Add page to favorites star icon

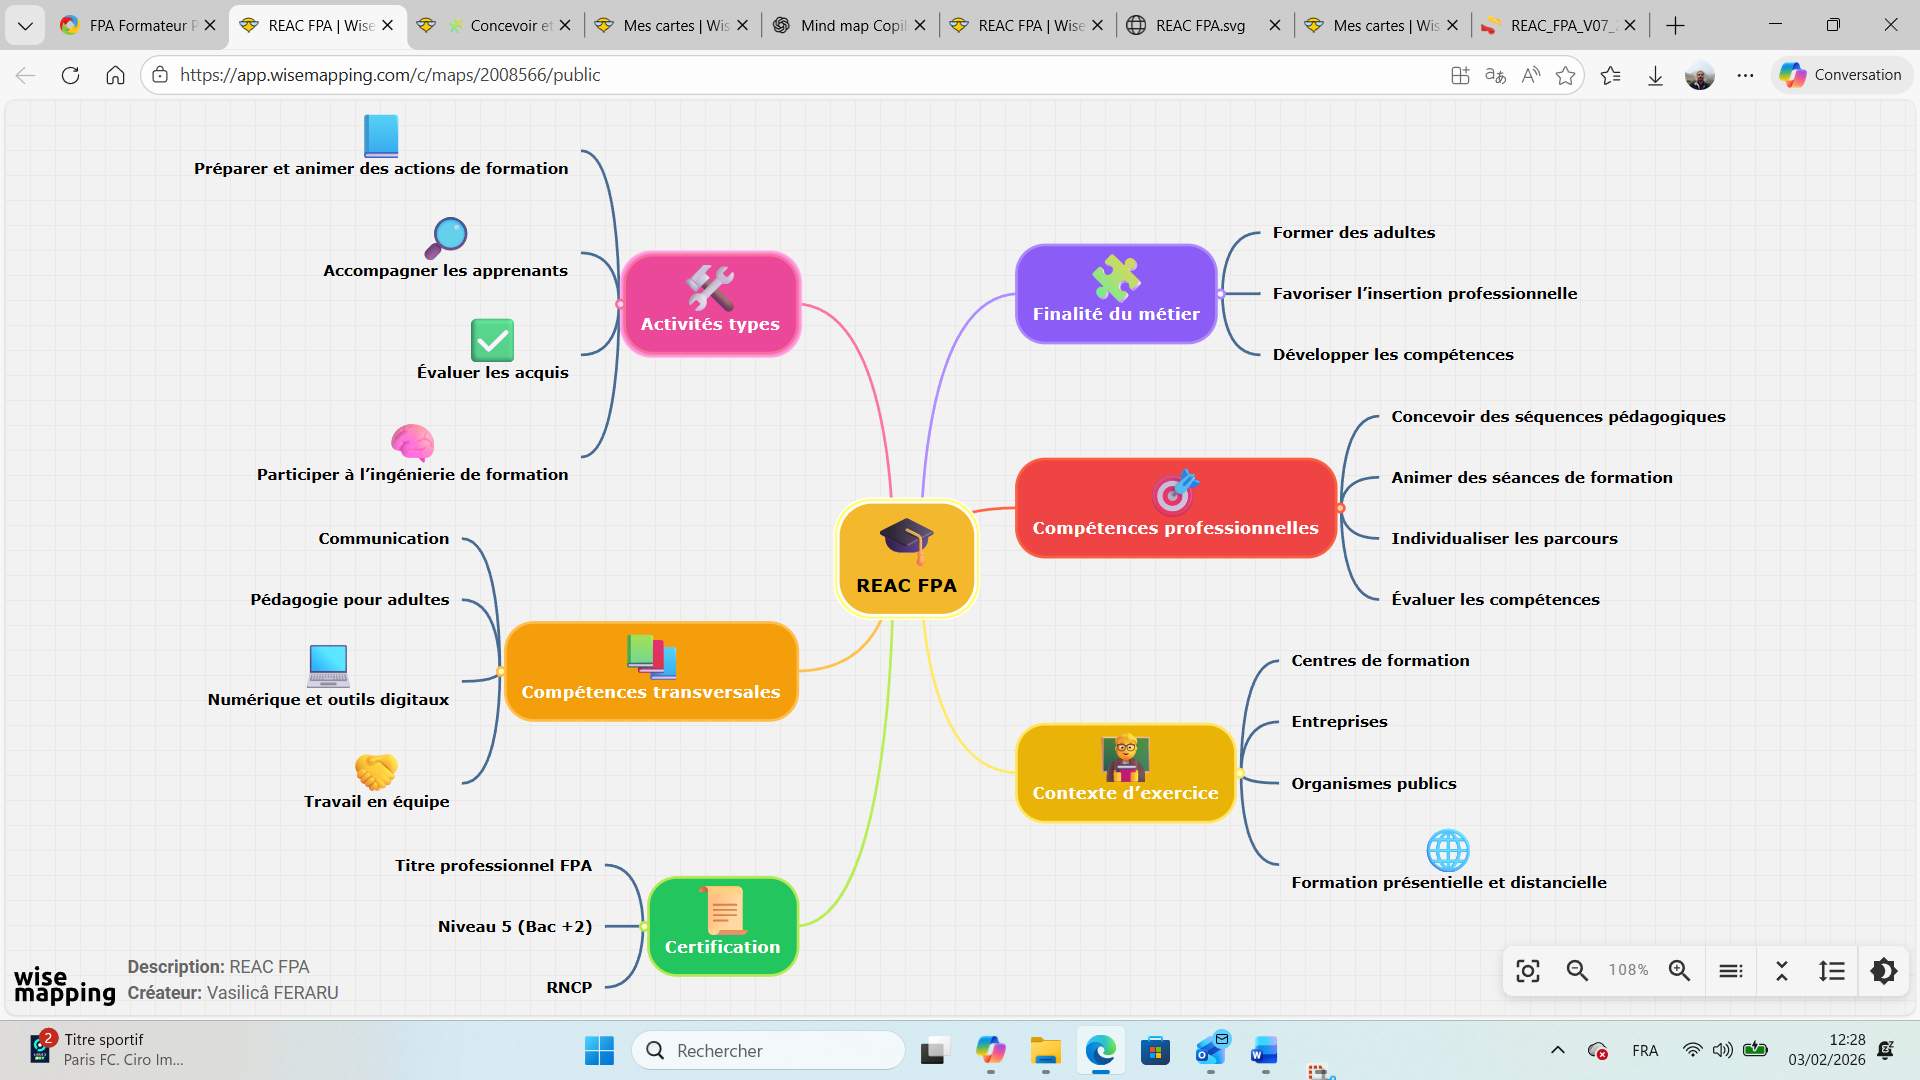1566,75
